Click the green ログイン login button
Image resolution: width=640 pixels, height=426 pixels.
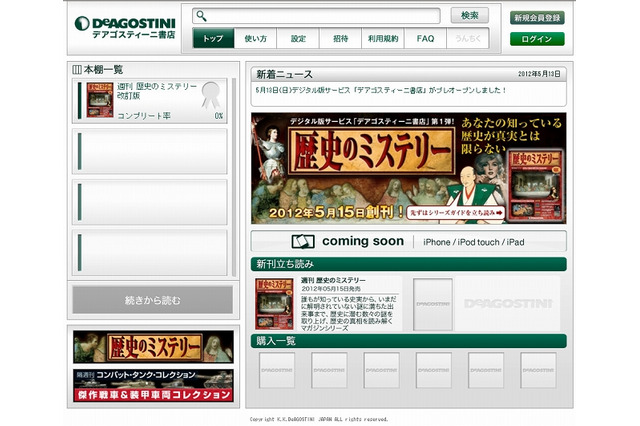coord(537,39)
